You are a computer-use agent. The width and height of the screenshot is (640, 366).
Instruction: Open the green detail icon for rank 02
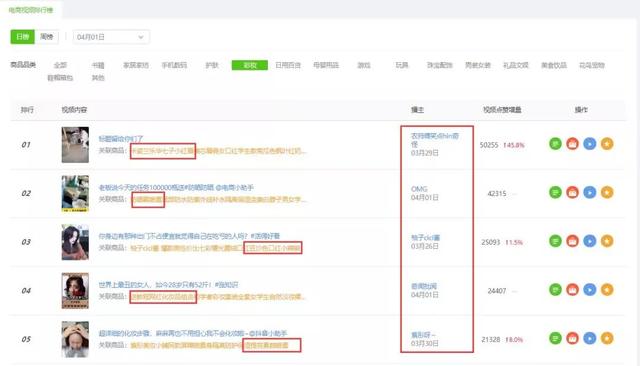coord(555,192)
